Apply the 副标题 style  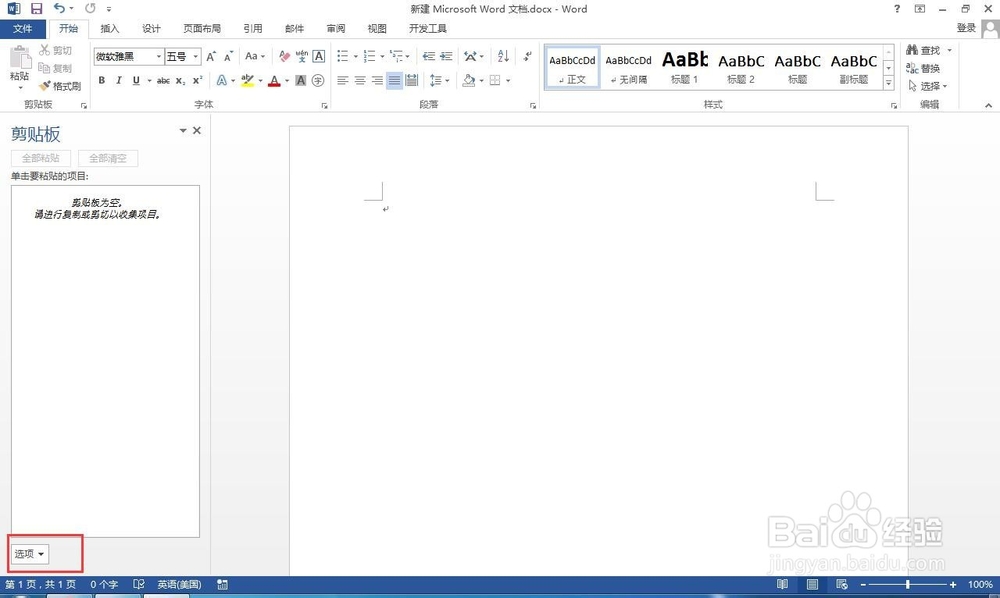(853, 68)
